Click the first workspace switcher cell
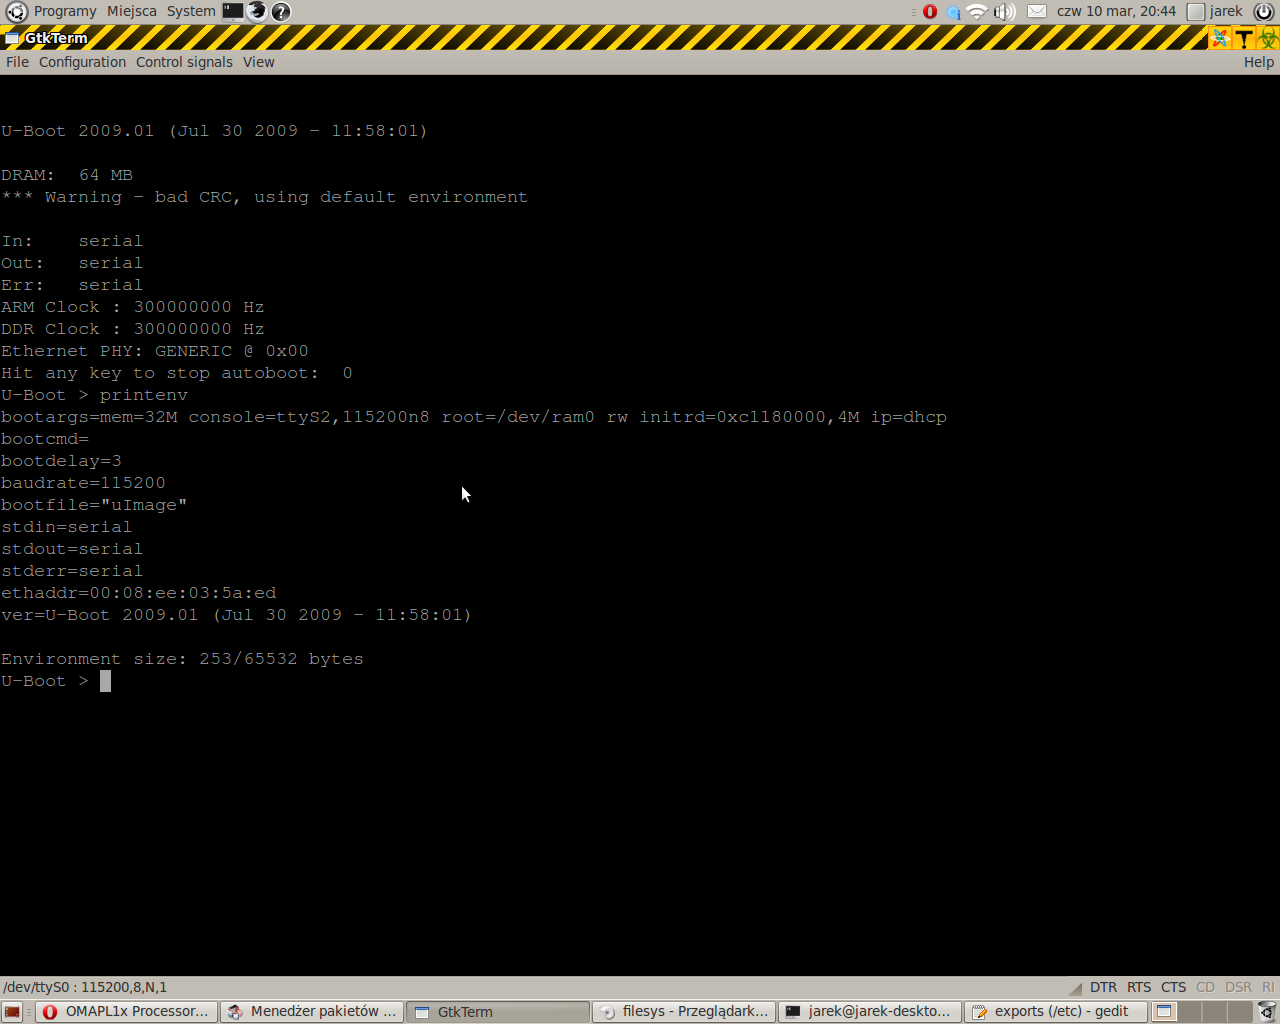 [1164, 1012]
